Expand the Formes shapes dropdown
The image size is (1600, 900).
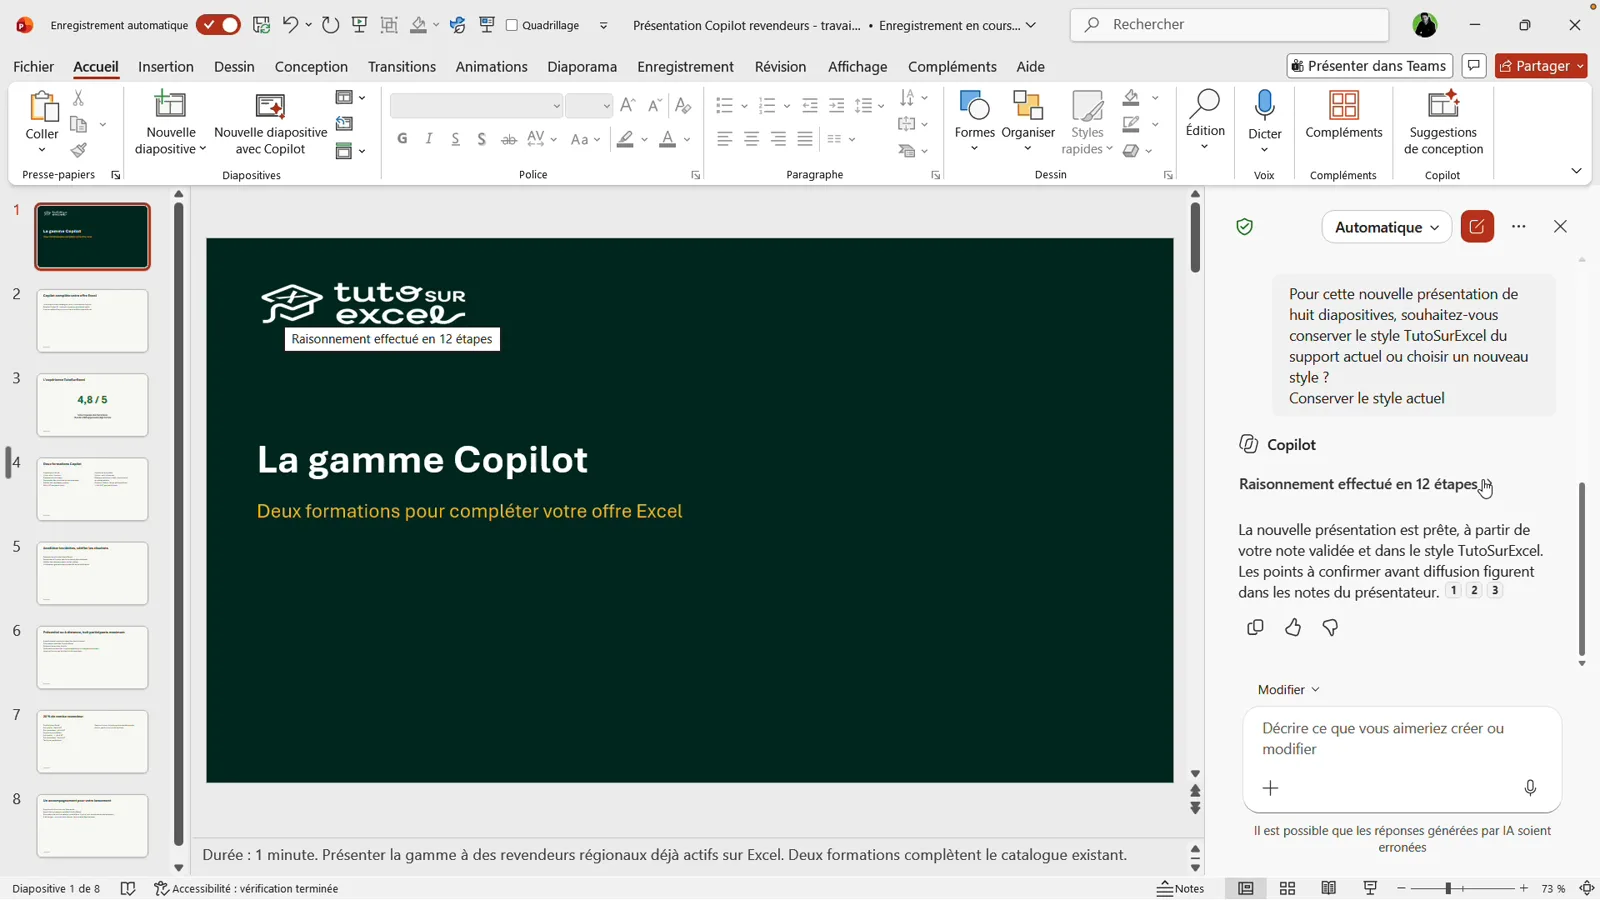[974, 150]
